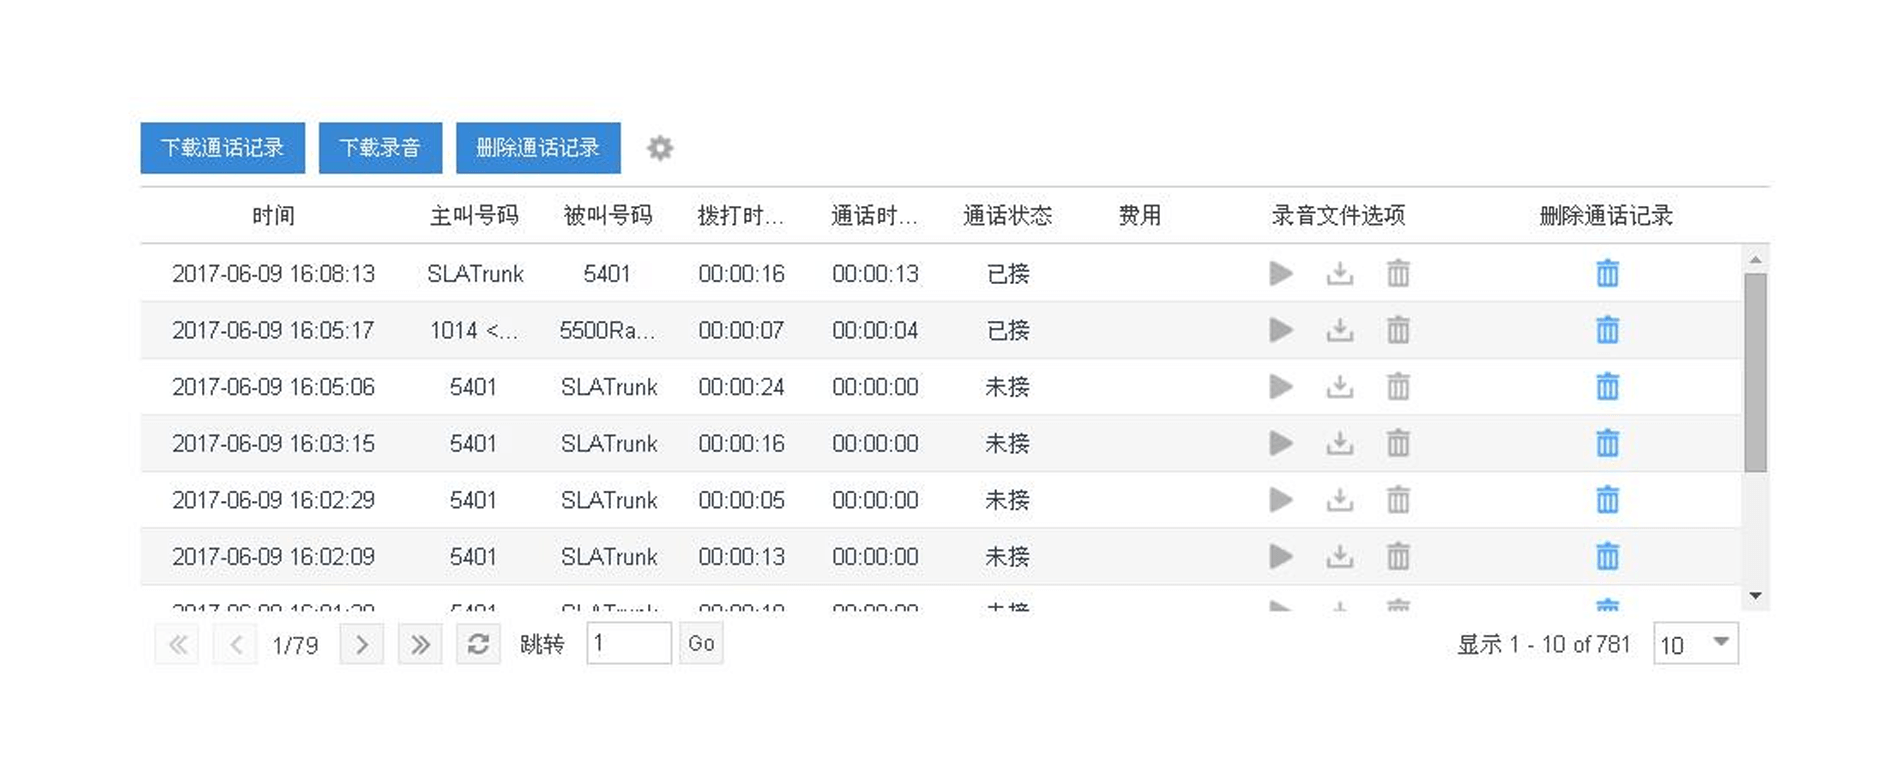1891x772 pixels.
Task: Click the Go button
Action: pos(701,643)
